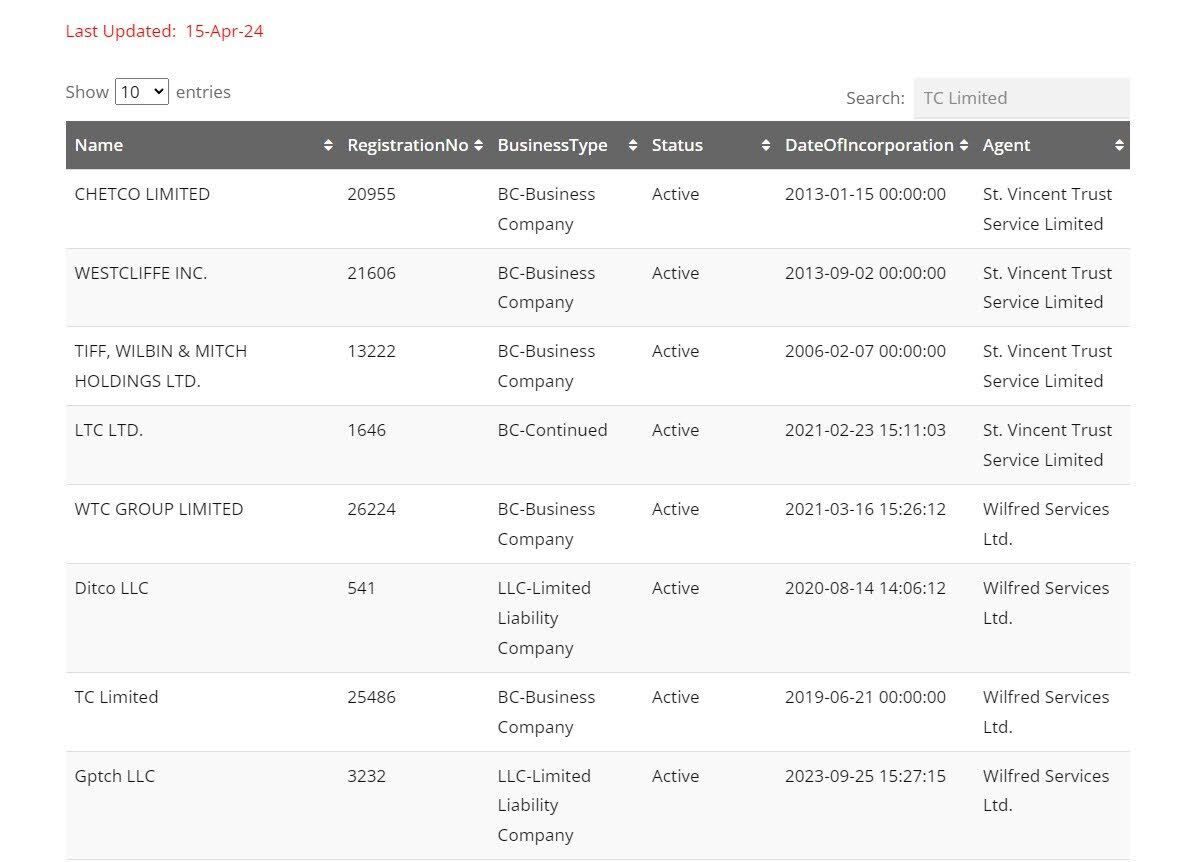Click Ditco LLC's LLC-Limited Liability Company cell
This screenshot has height=862, width=1178.
(544, 618)
